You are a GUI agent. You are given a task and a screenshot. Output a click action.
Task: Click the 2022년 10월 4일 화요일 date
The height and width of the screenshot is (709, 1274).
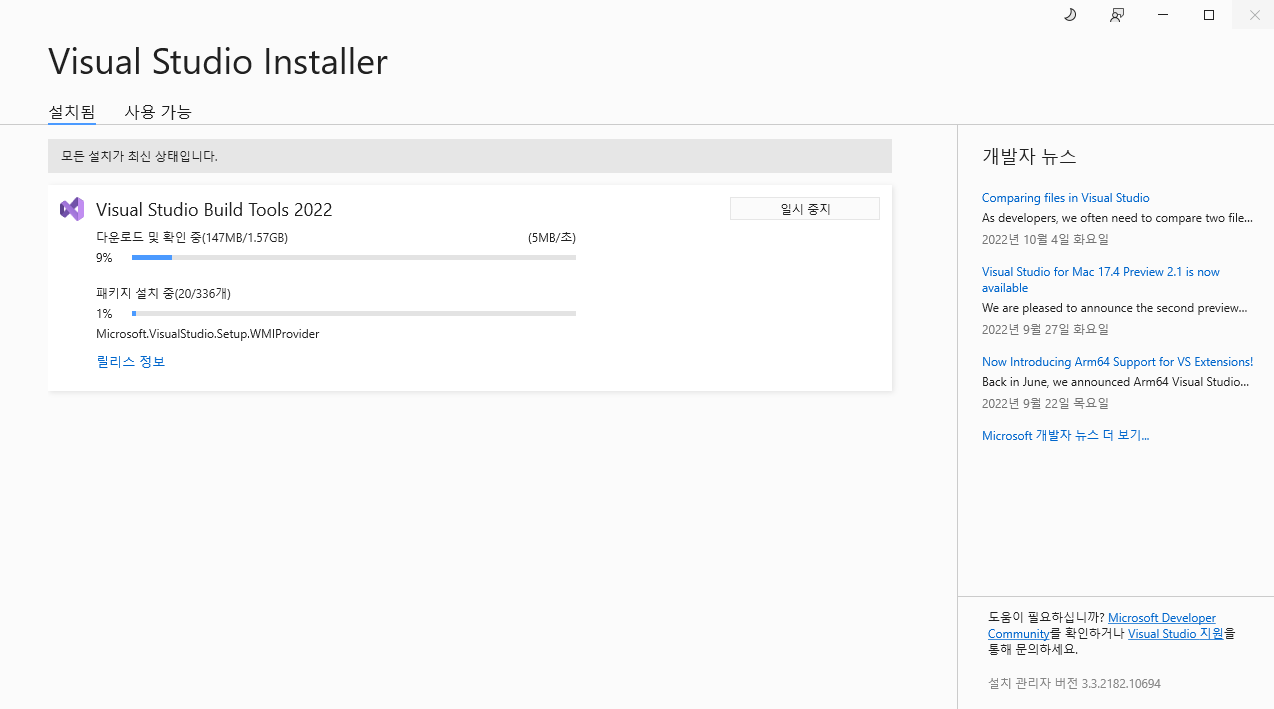click(1045, 240)
